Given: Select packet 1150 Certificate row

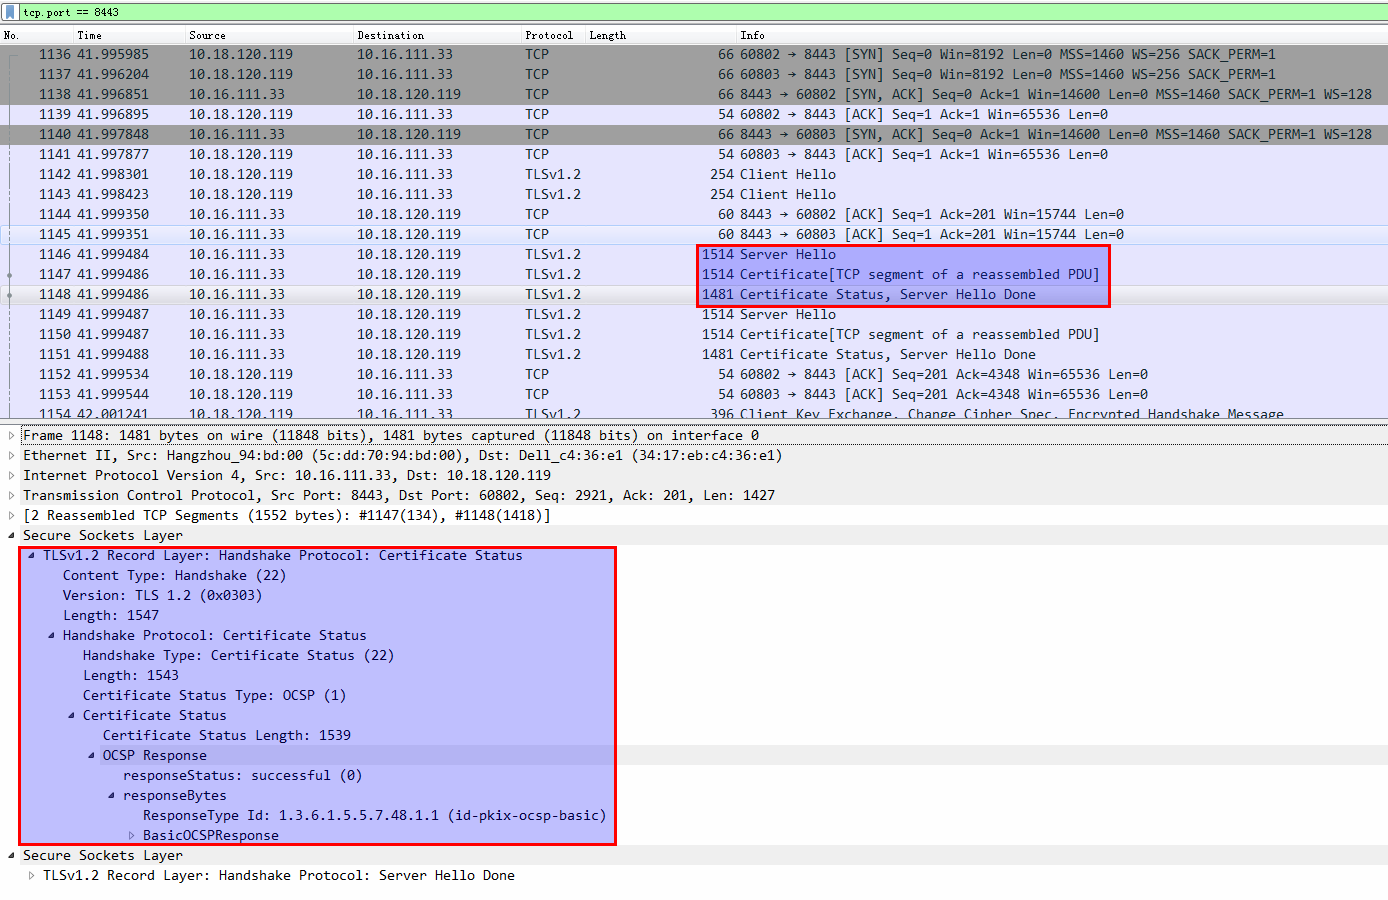Looking at the screenshot, I should coord(694,334).
